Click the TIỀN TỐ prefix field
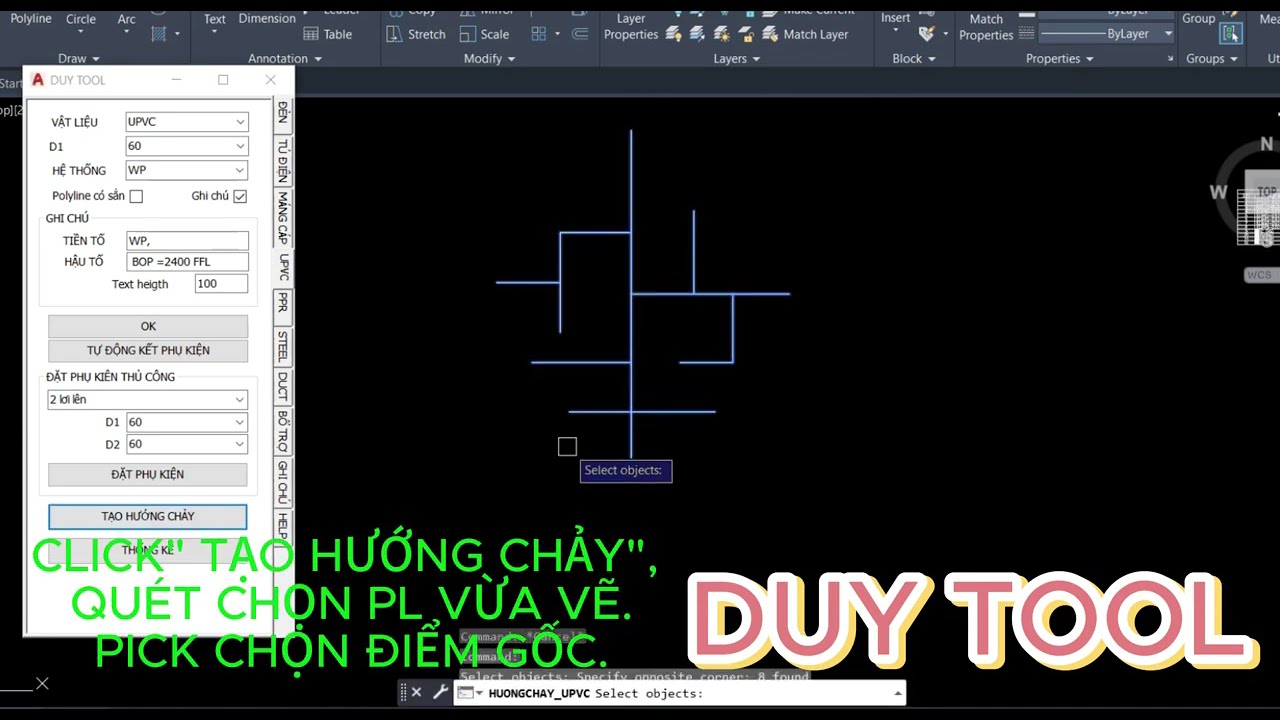Screen dimensions: 1280x720 (x=187, y=241)
